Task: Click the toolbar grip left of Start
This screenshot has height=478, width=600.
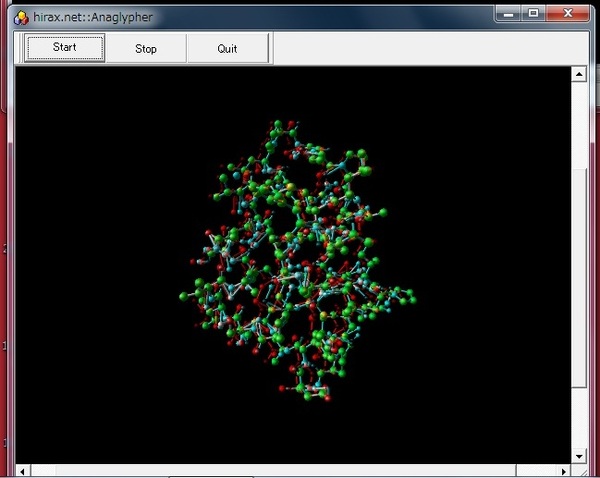Action: [x=18, y=48]
